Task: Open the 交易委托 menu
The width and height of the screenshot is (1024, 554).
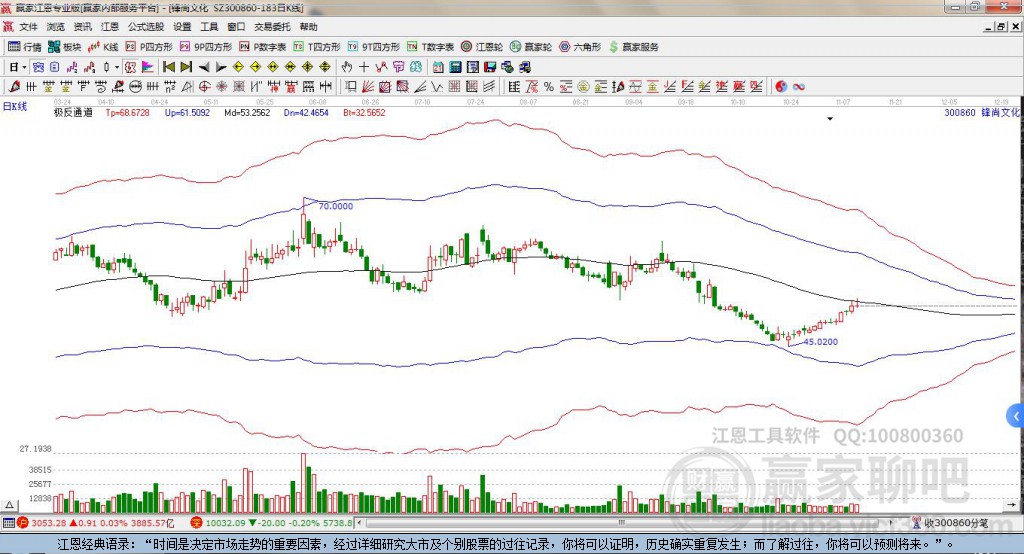Action: pyautogui.click(x=272, y=27)
